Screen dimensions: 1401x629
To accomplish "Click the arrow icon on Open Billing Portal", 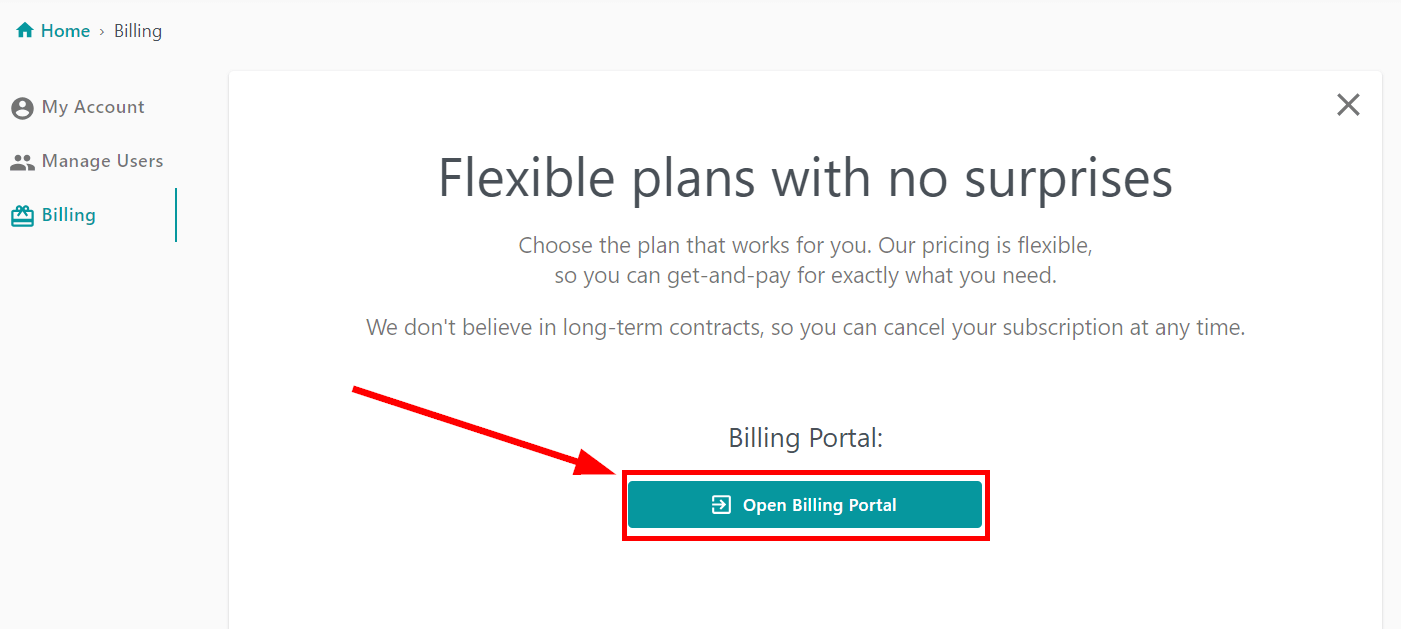I will pos(721,505).
